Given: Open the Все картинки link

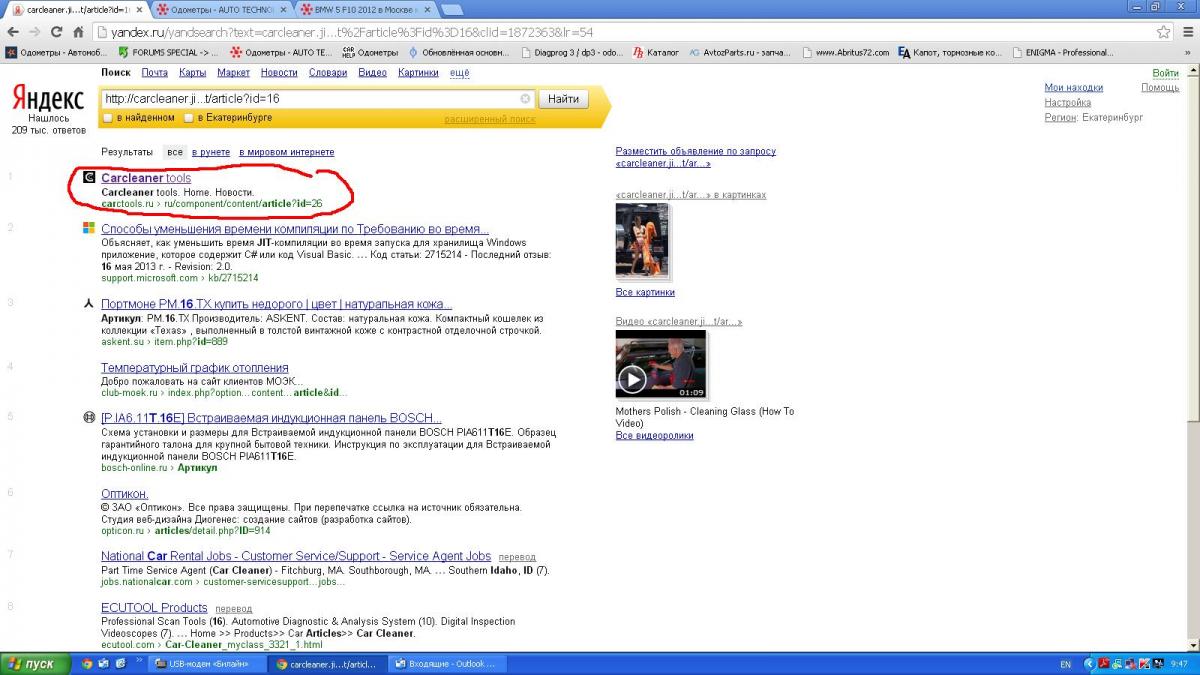Looking at the screenshot, I should coord(645,292).
